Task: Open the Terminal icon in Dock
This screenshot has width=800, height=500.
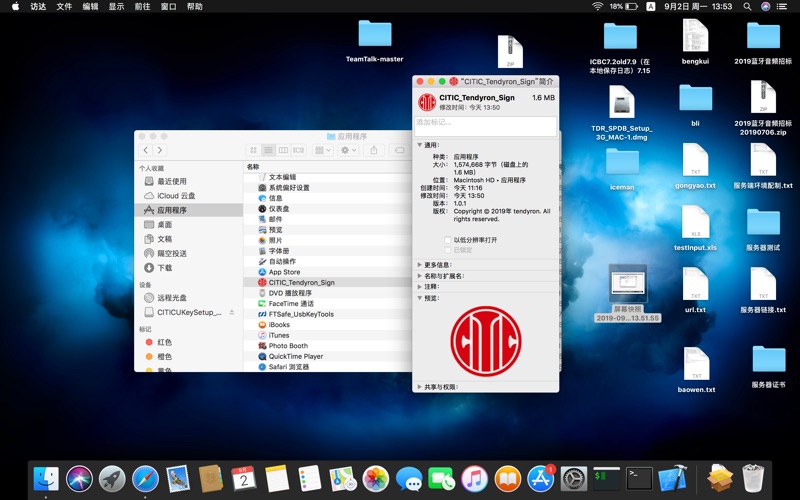Action: (x=640, y=478)
